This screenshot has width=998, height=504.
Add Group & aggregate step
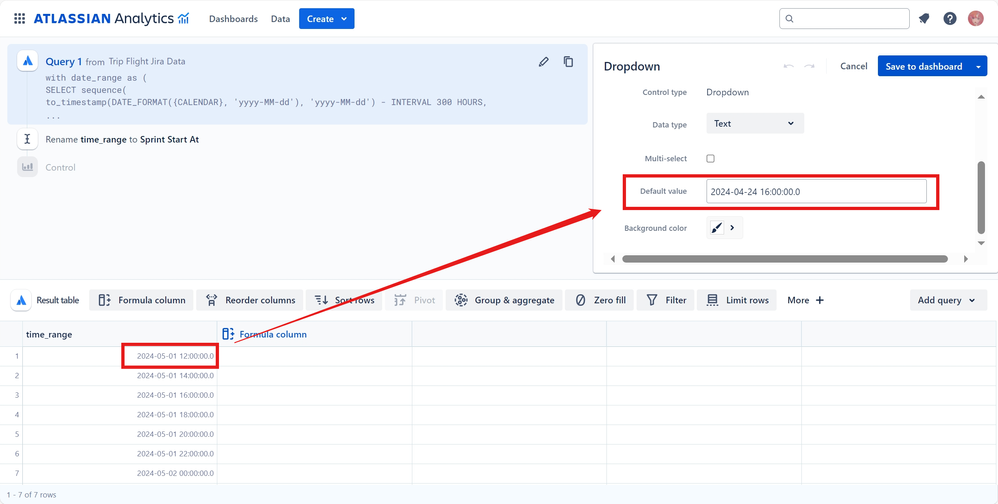click(504, 300)
